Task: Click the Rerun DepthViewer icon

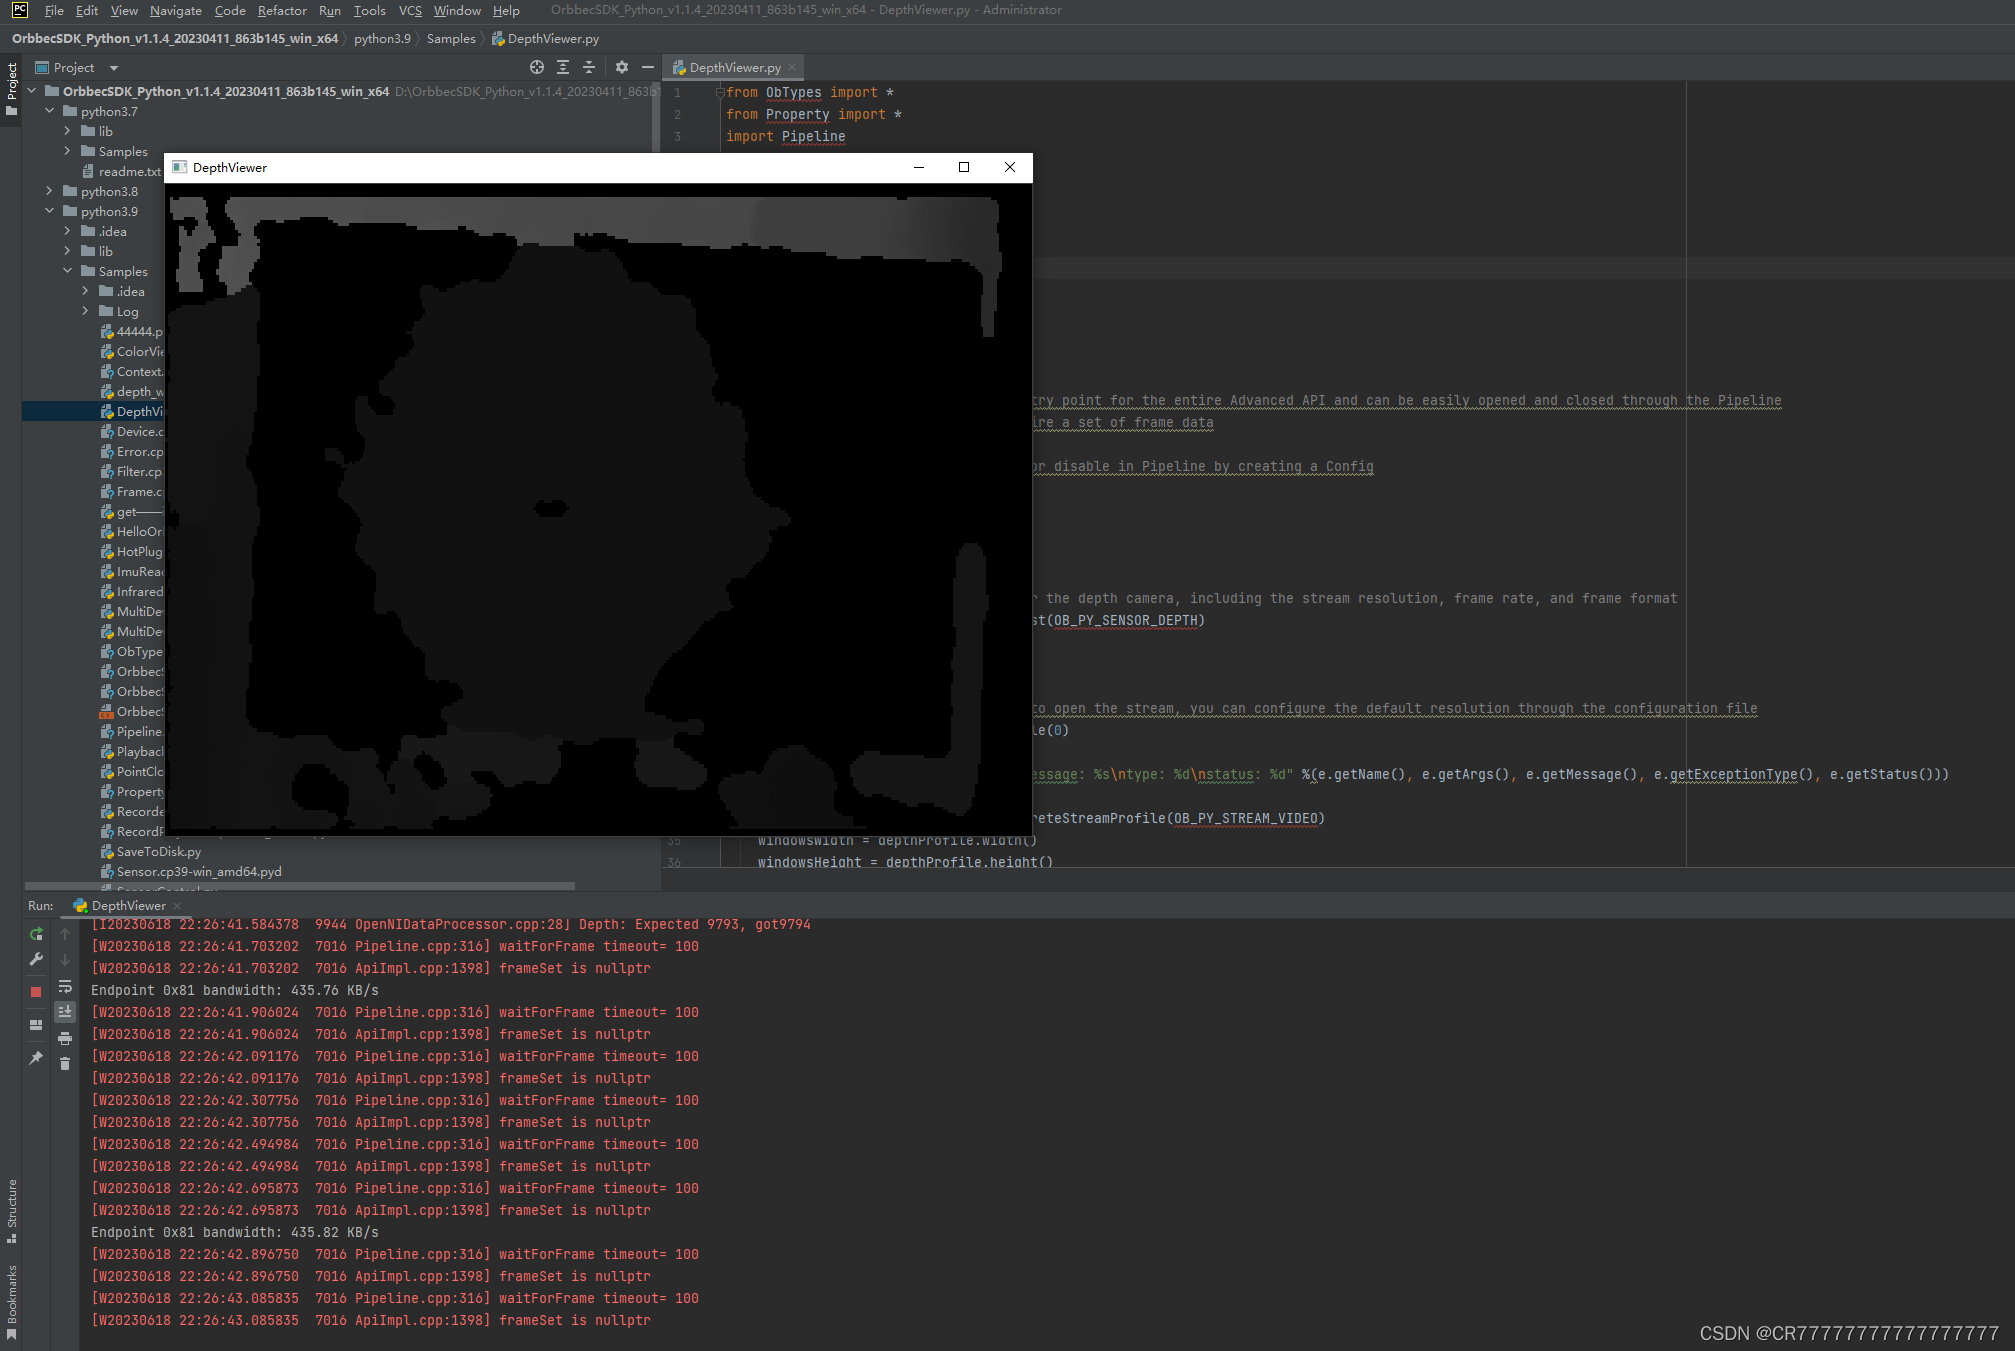Action: pyautogui.click(x=36, y=934)
